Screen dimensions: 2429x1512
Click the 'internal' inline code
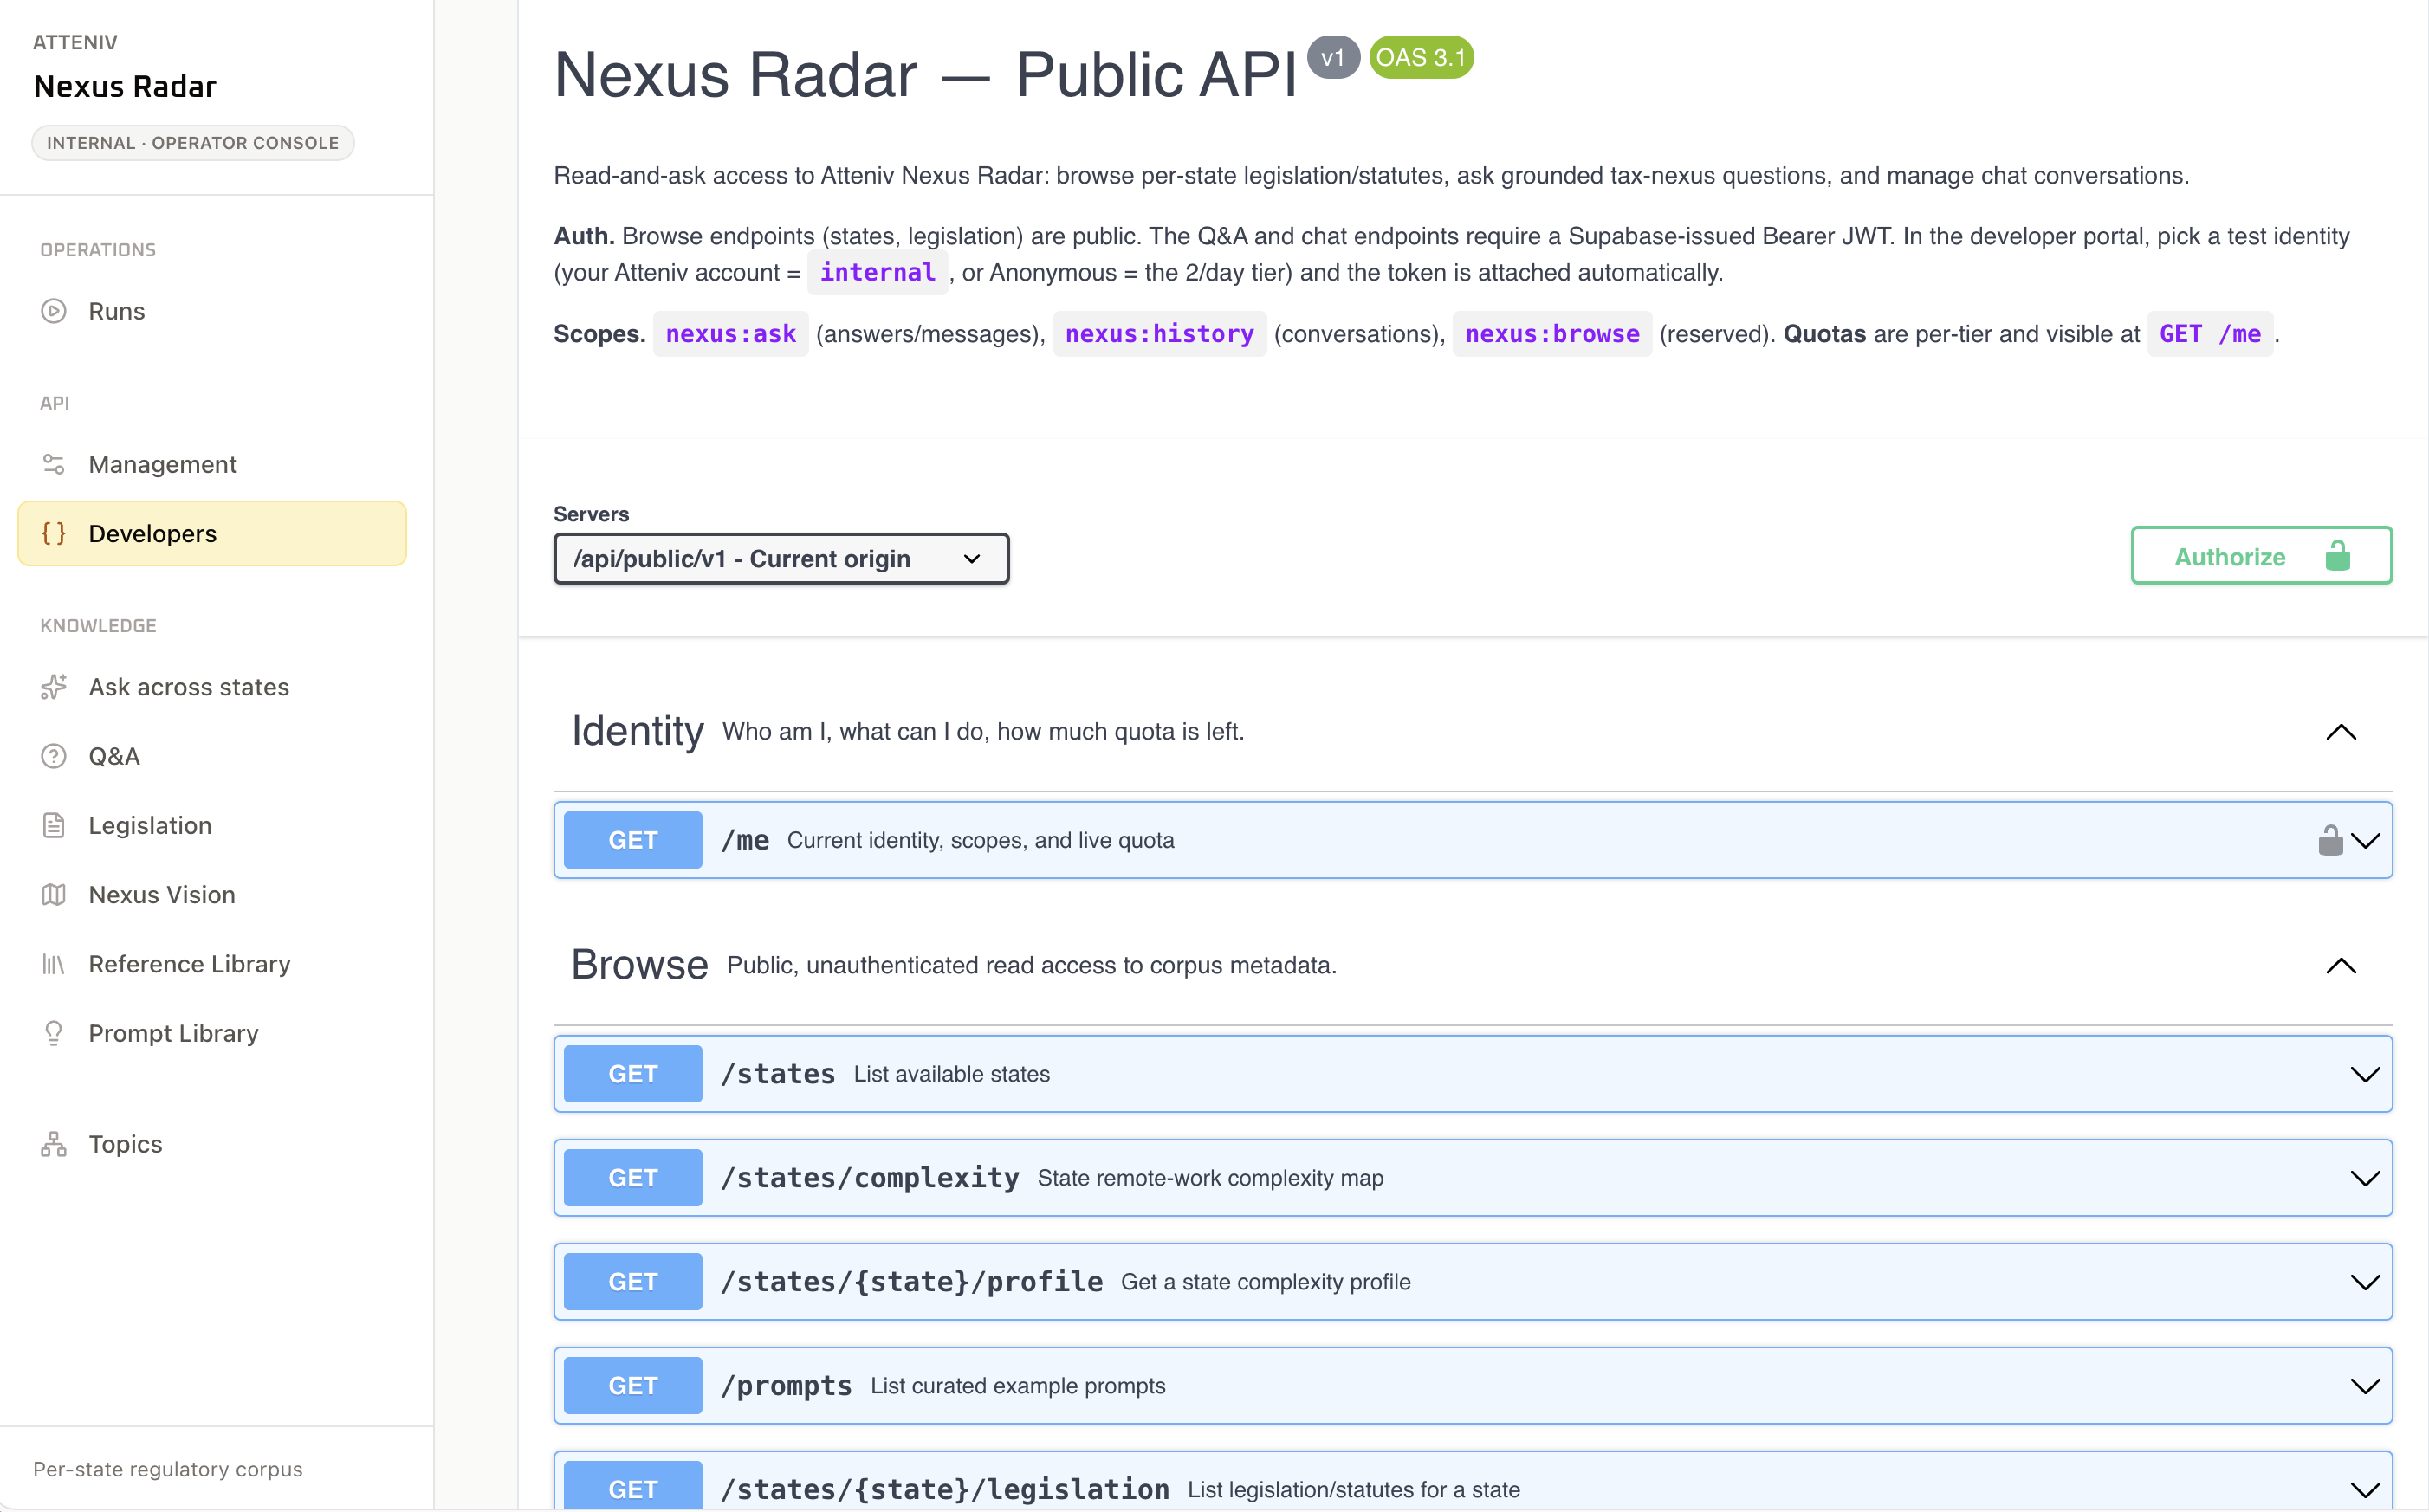pyautogui.click(x=877, y=272)
